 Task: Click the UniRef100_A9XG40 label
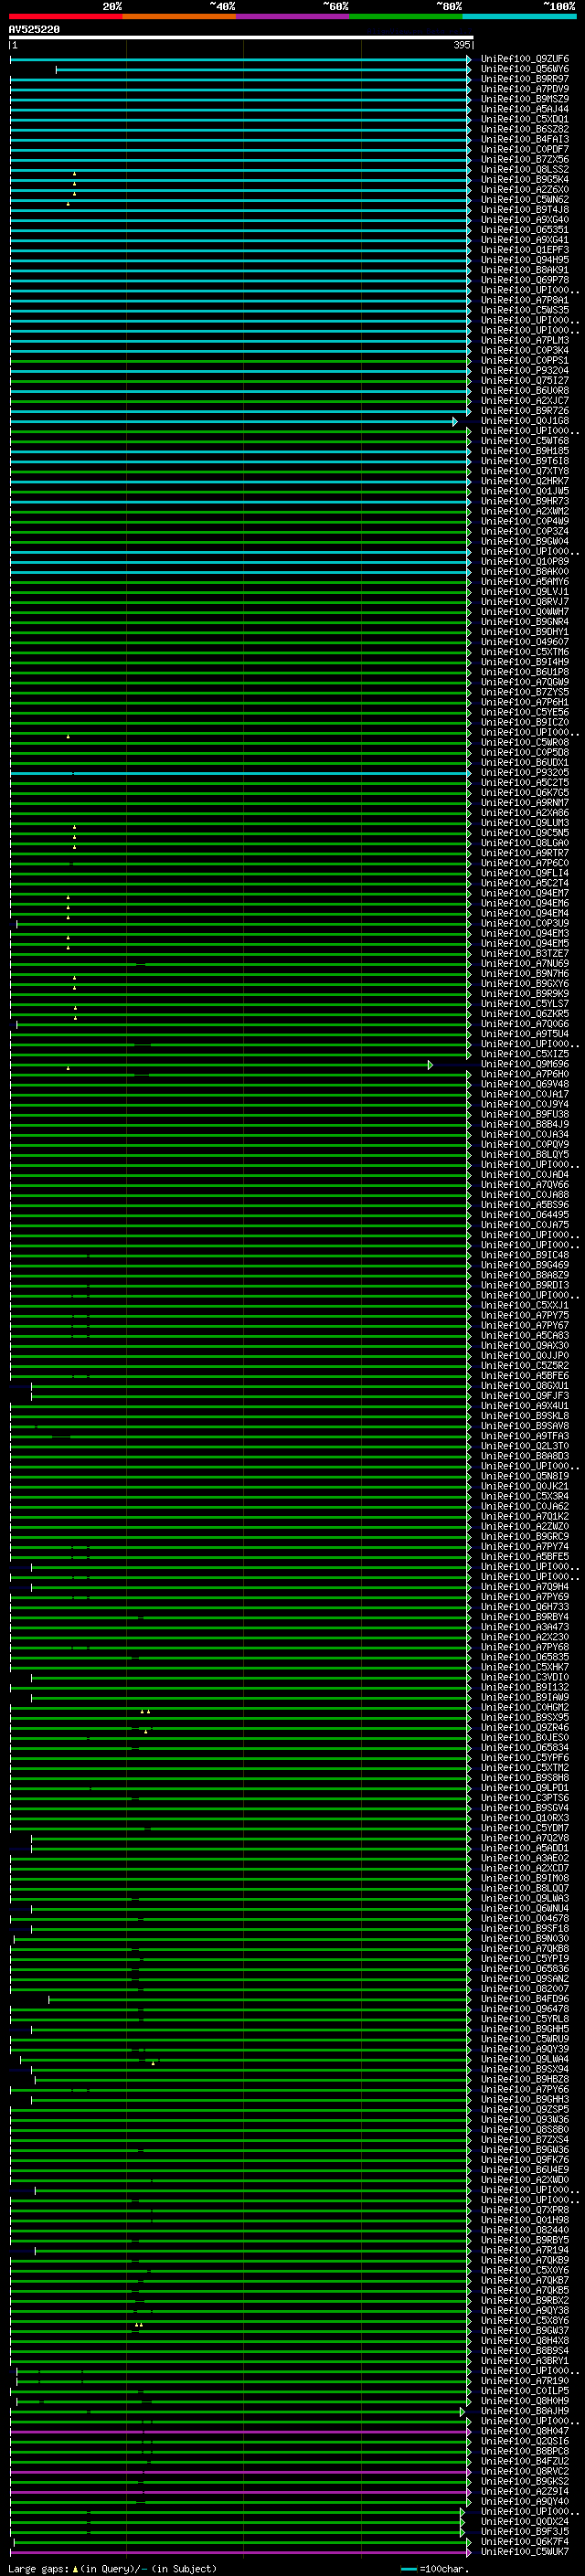tap(524, 219)
